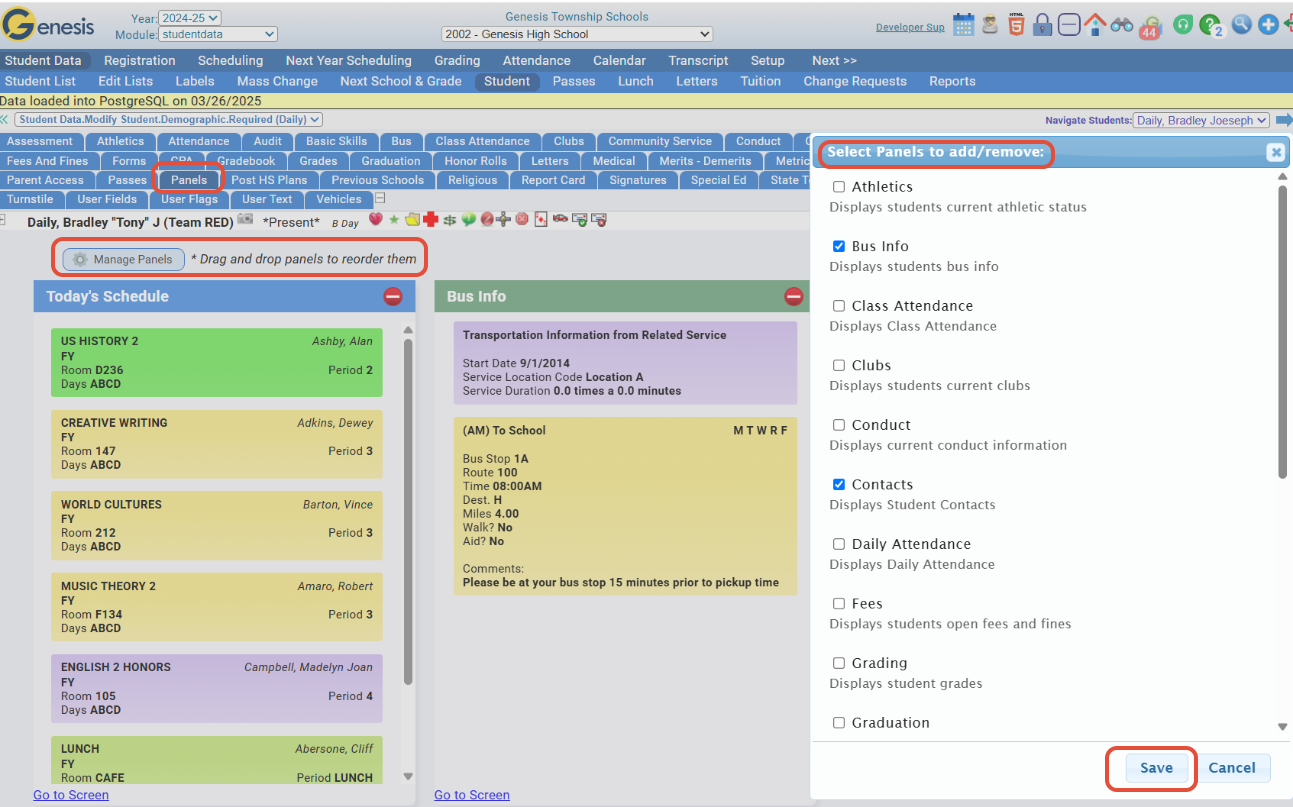Viewport: 1293px width, 807px height.
Task: Go to next student with blue arrow
Action: (x=1284, y=120)
